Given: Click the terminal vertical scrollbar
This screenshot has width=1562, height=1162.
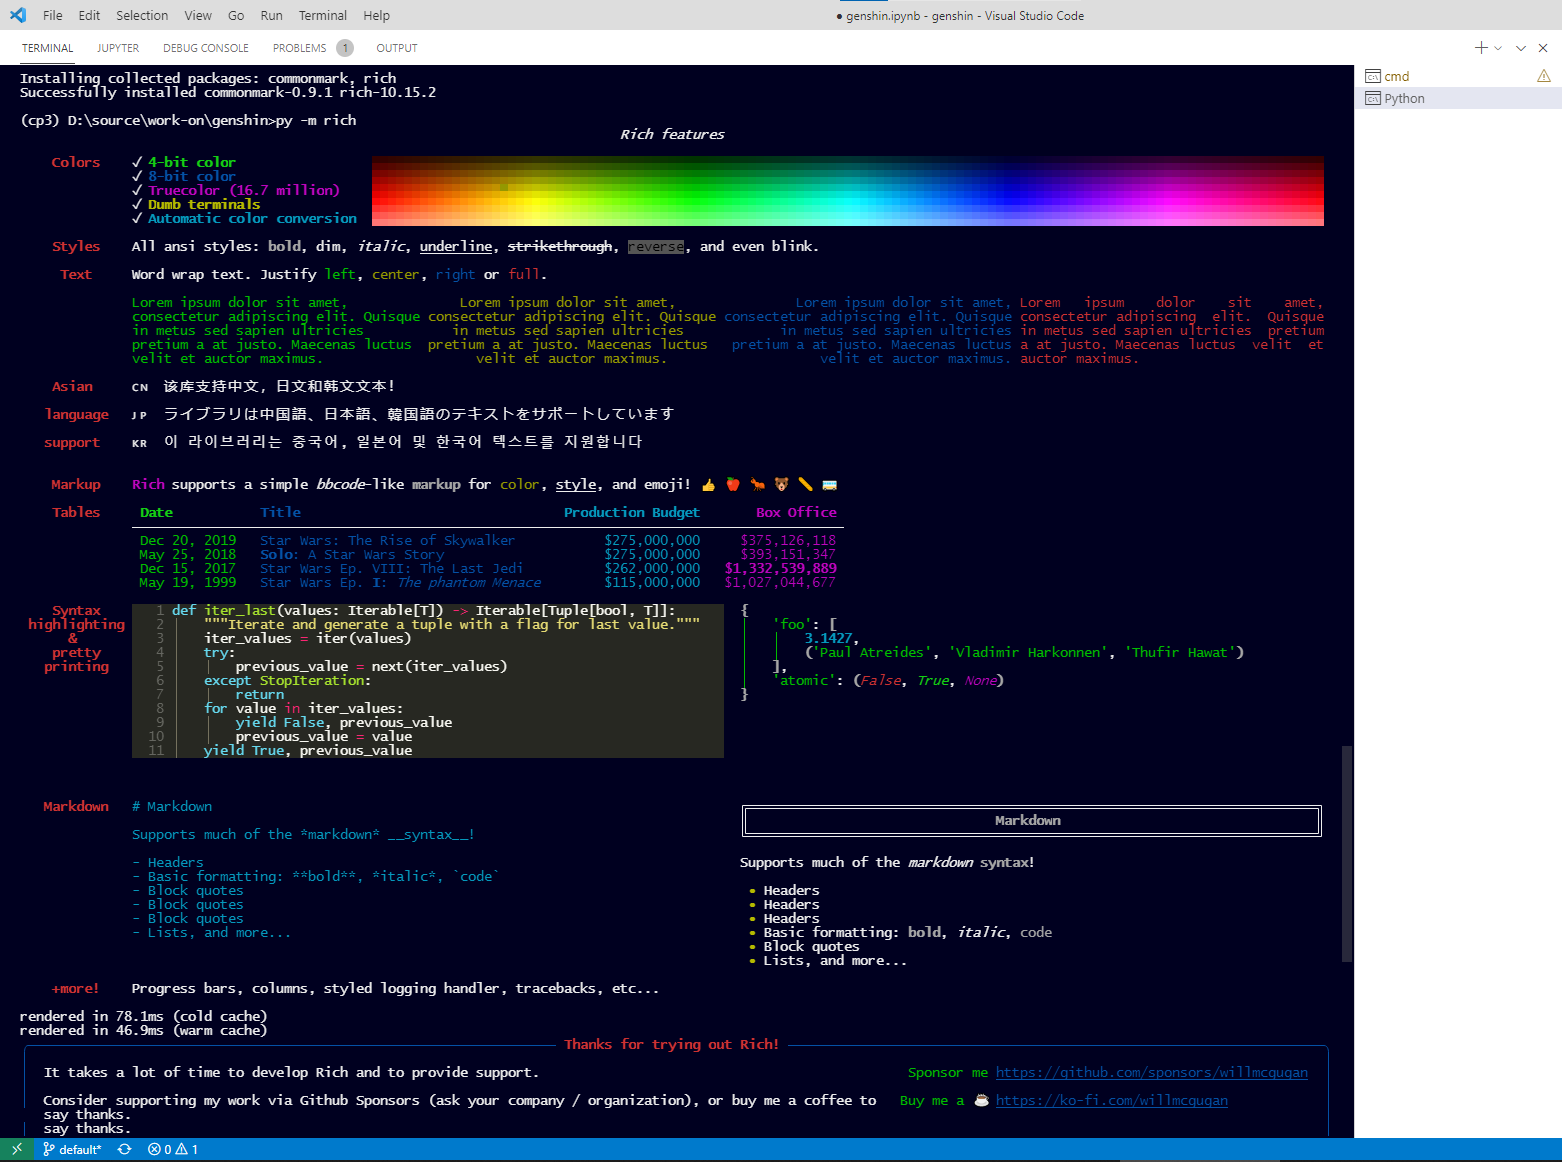Looking at the screenshot, I should [x=1347, y=853].
